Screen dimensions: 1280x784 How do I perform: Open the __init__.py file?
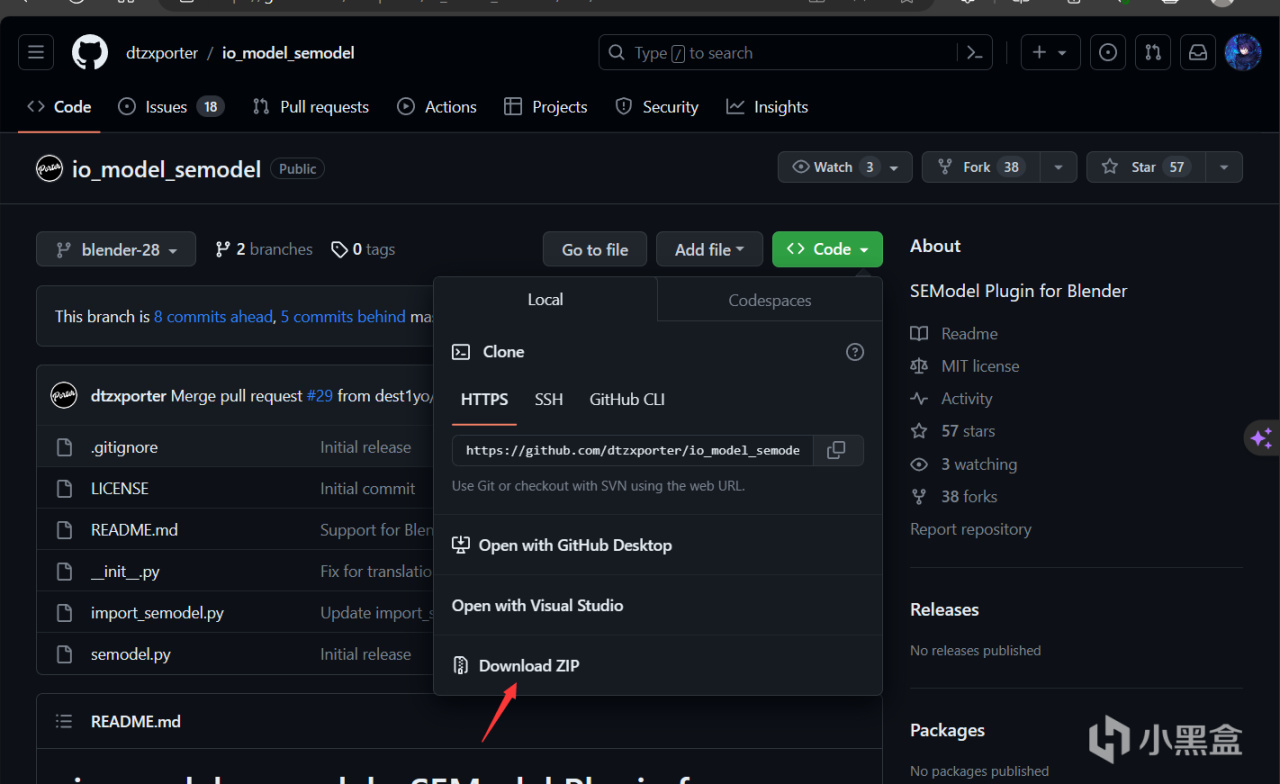(125, 571)
